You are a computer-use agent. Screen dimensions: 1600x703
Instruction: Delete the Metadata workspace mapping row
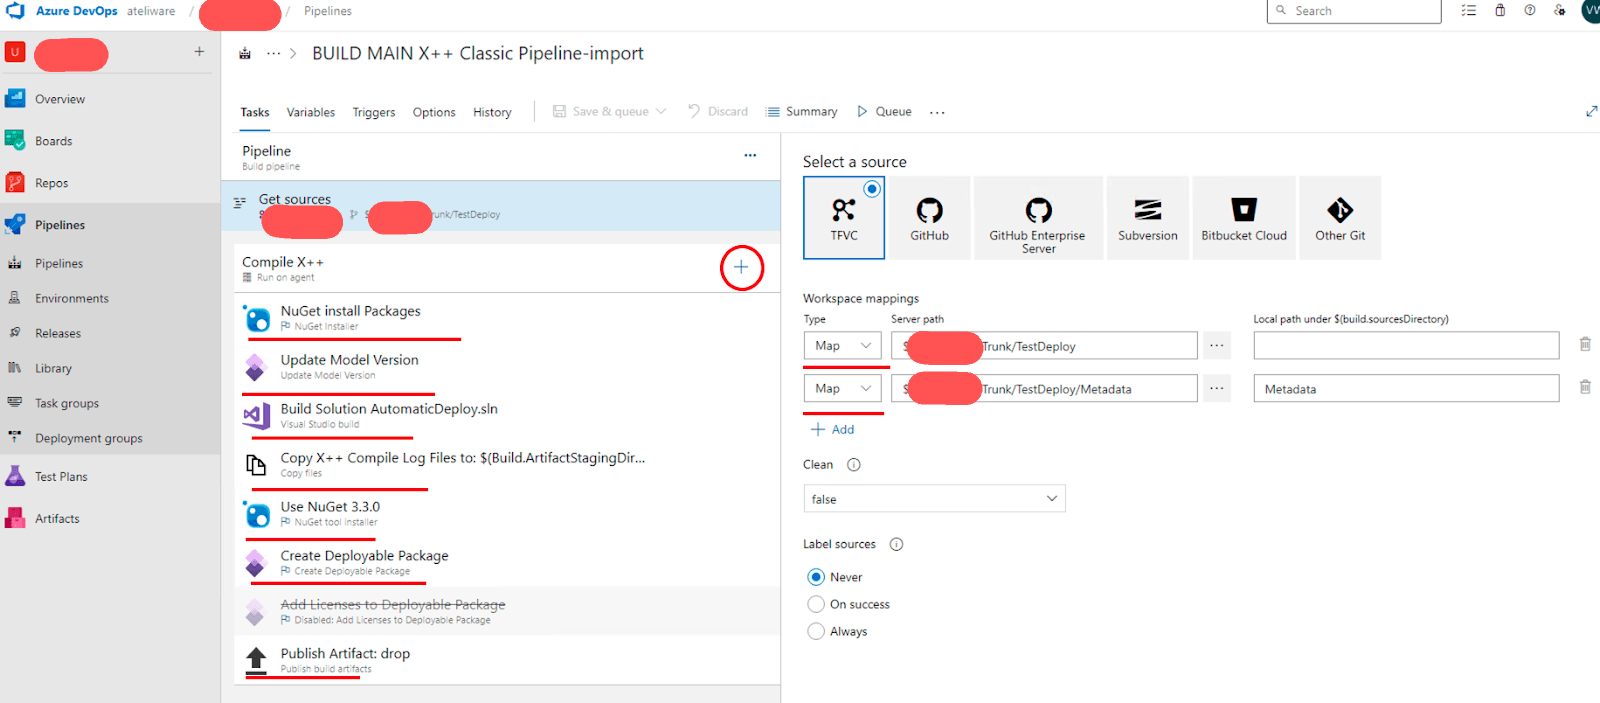[1585, 387]
